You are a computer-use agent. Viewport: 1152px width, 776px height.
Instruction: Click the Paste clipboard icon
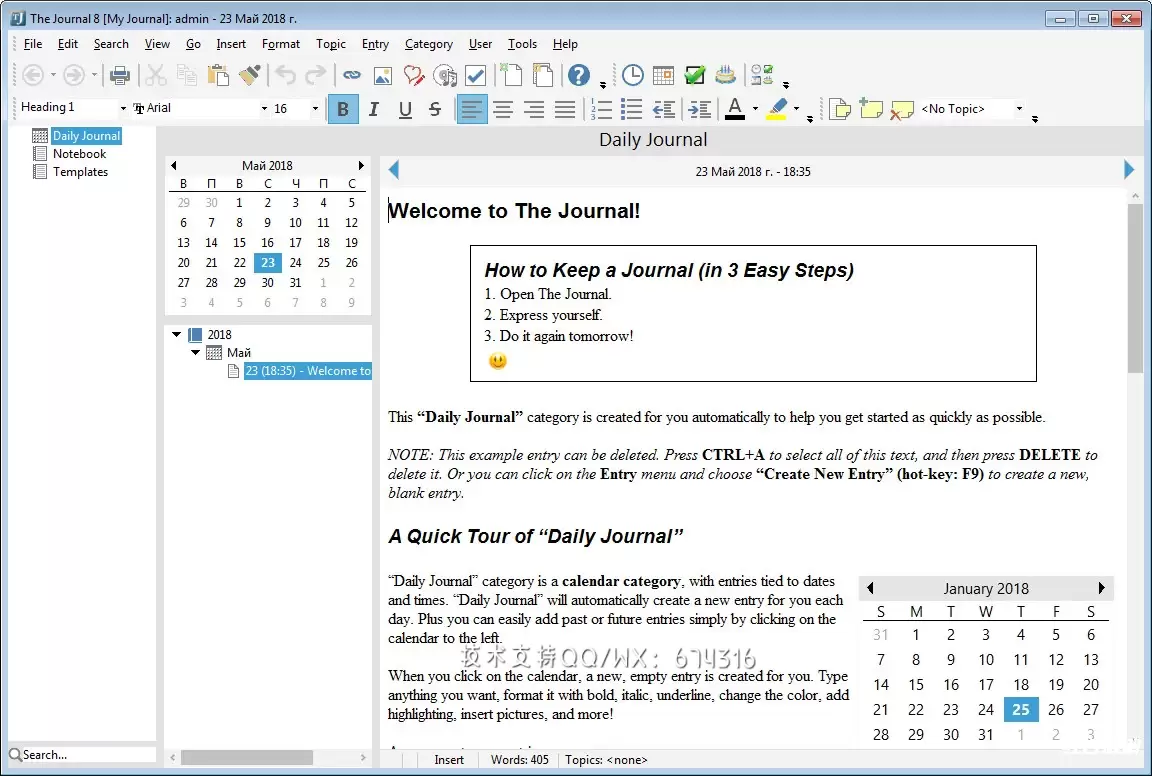coord(217,75)
